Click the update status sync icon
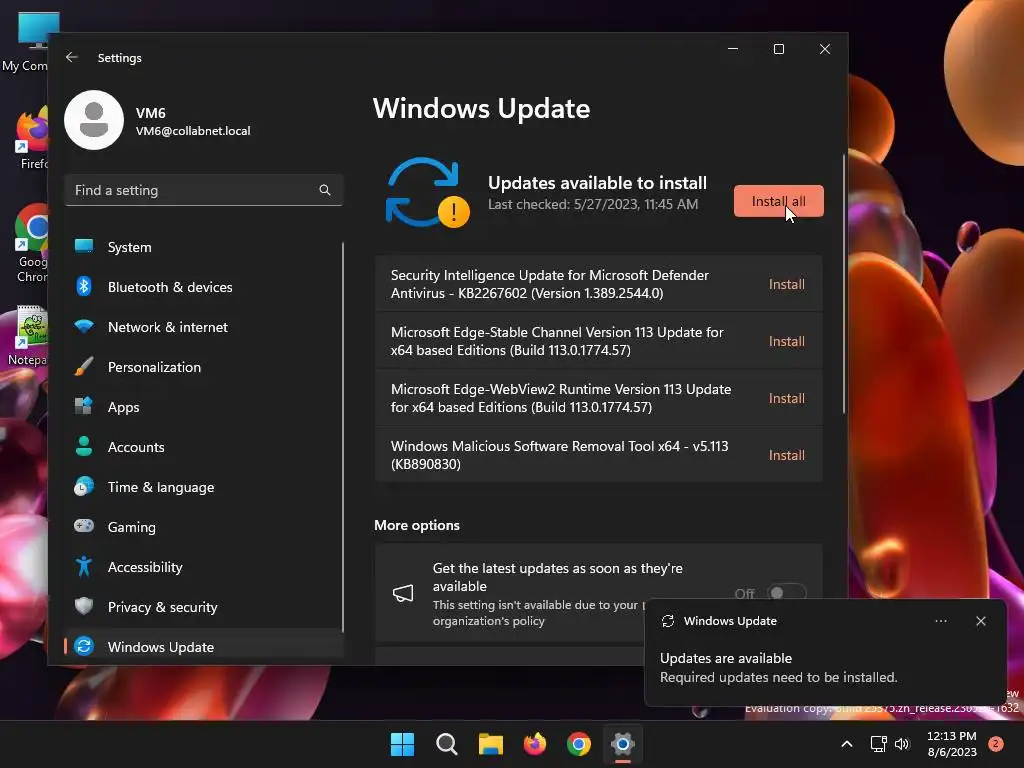The image size is (1024, 768). pyautogui.click(x=426, y=193)
